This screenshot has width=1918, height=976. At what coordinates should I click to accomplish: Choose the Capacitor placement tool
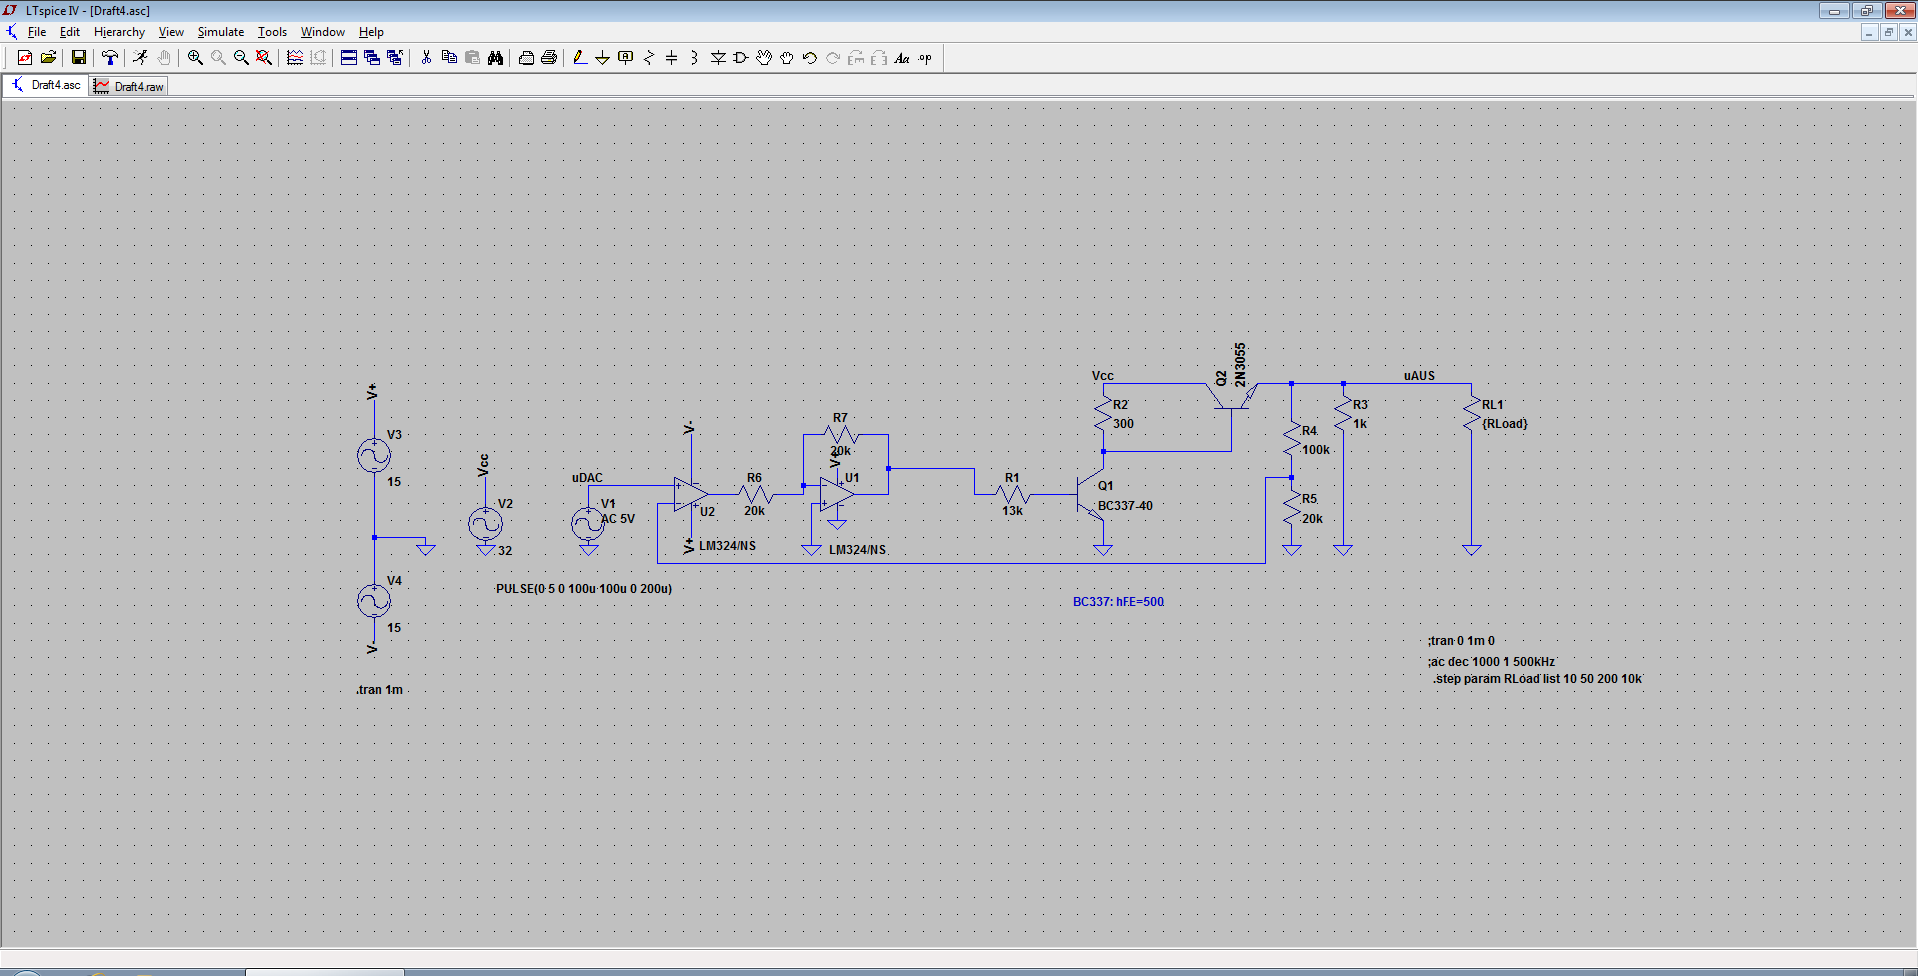coord(671,58)
